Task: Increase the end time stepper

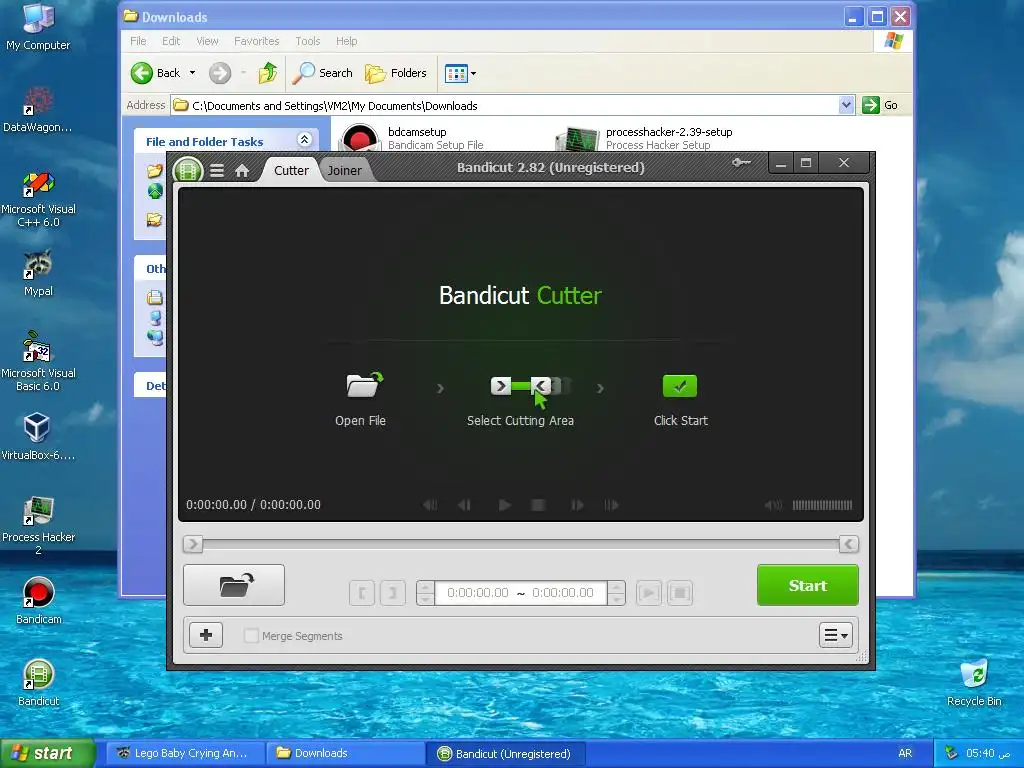Action: pyautogui.click(x=616, y=586)
